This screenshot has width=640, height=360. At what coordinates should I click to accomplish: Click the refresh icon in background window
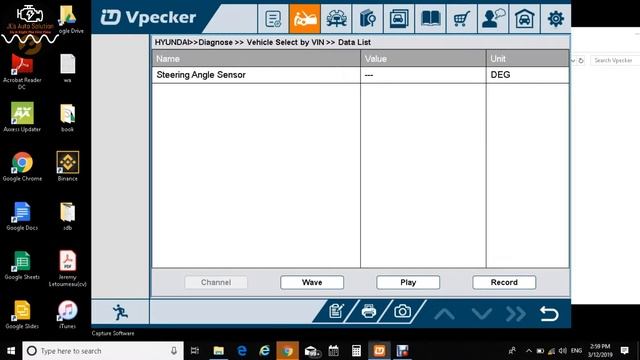581,60
